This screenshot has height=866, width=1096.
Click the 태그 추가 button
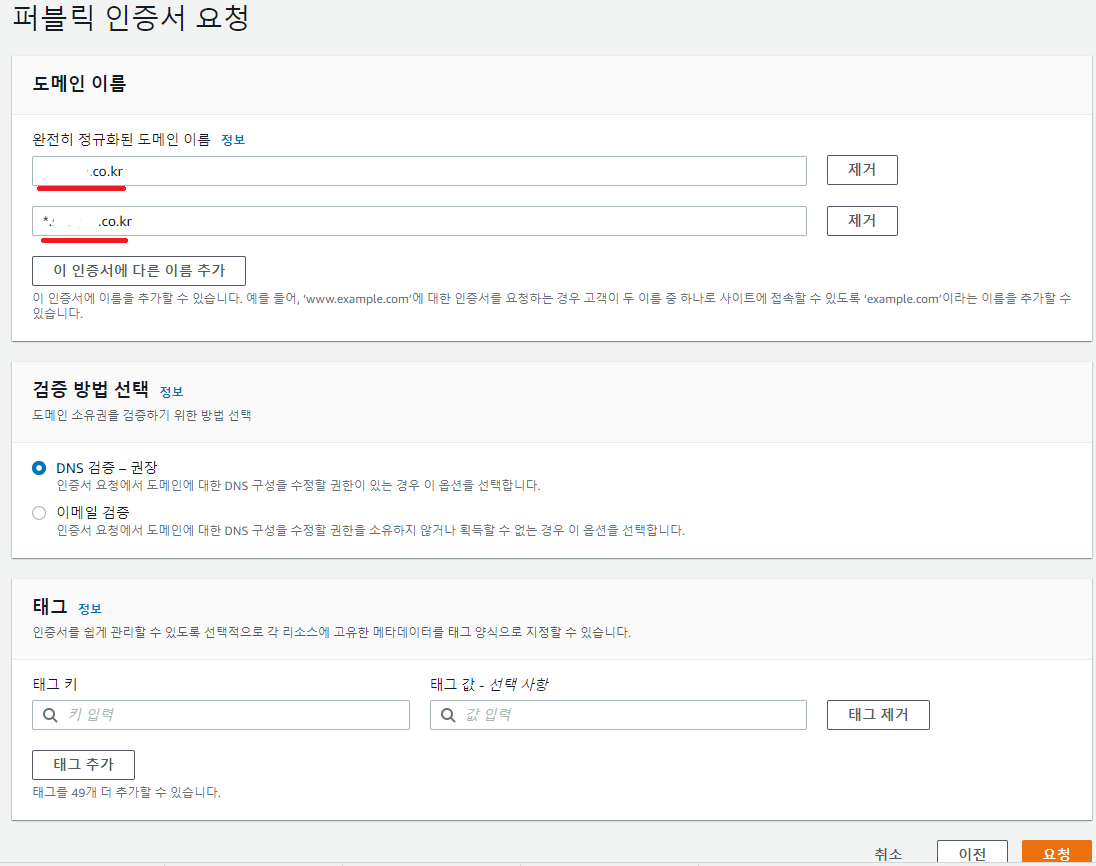83,765
